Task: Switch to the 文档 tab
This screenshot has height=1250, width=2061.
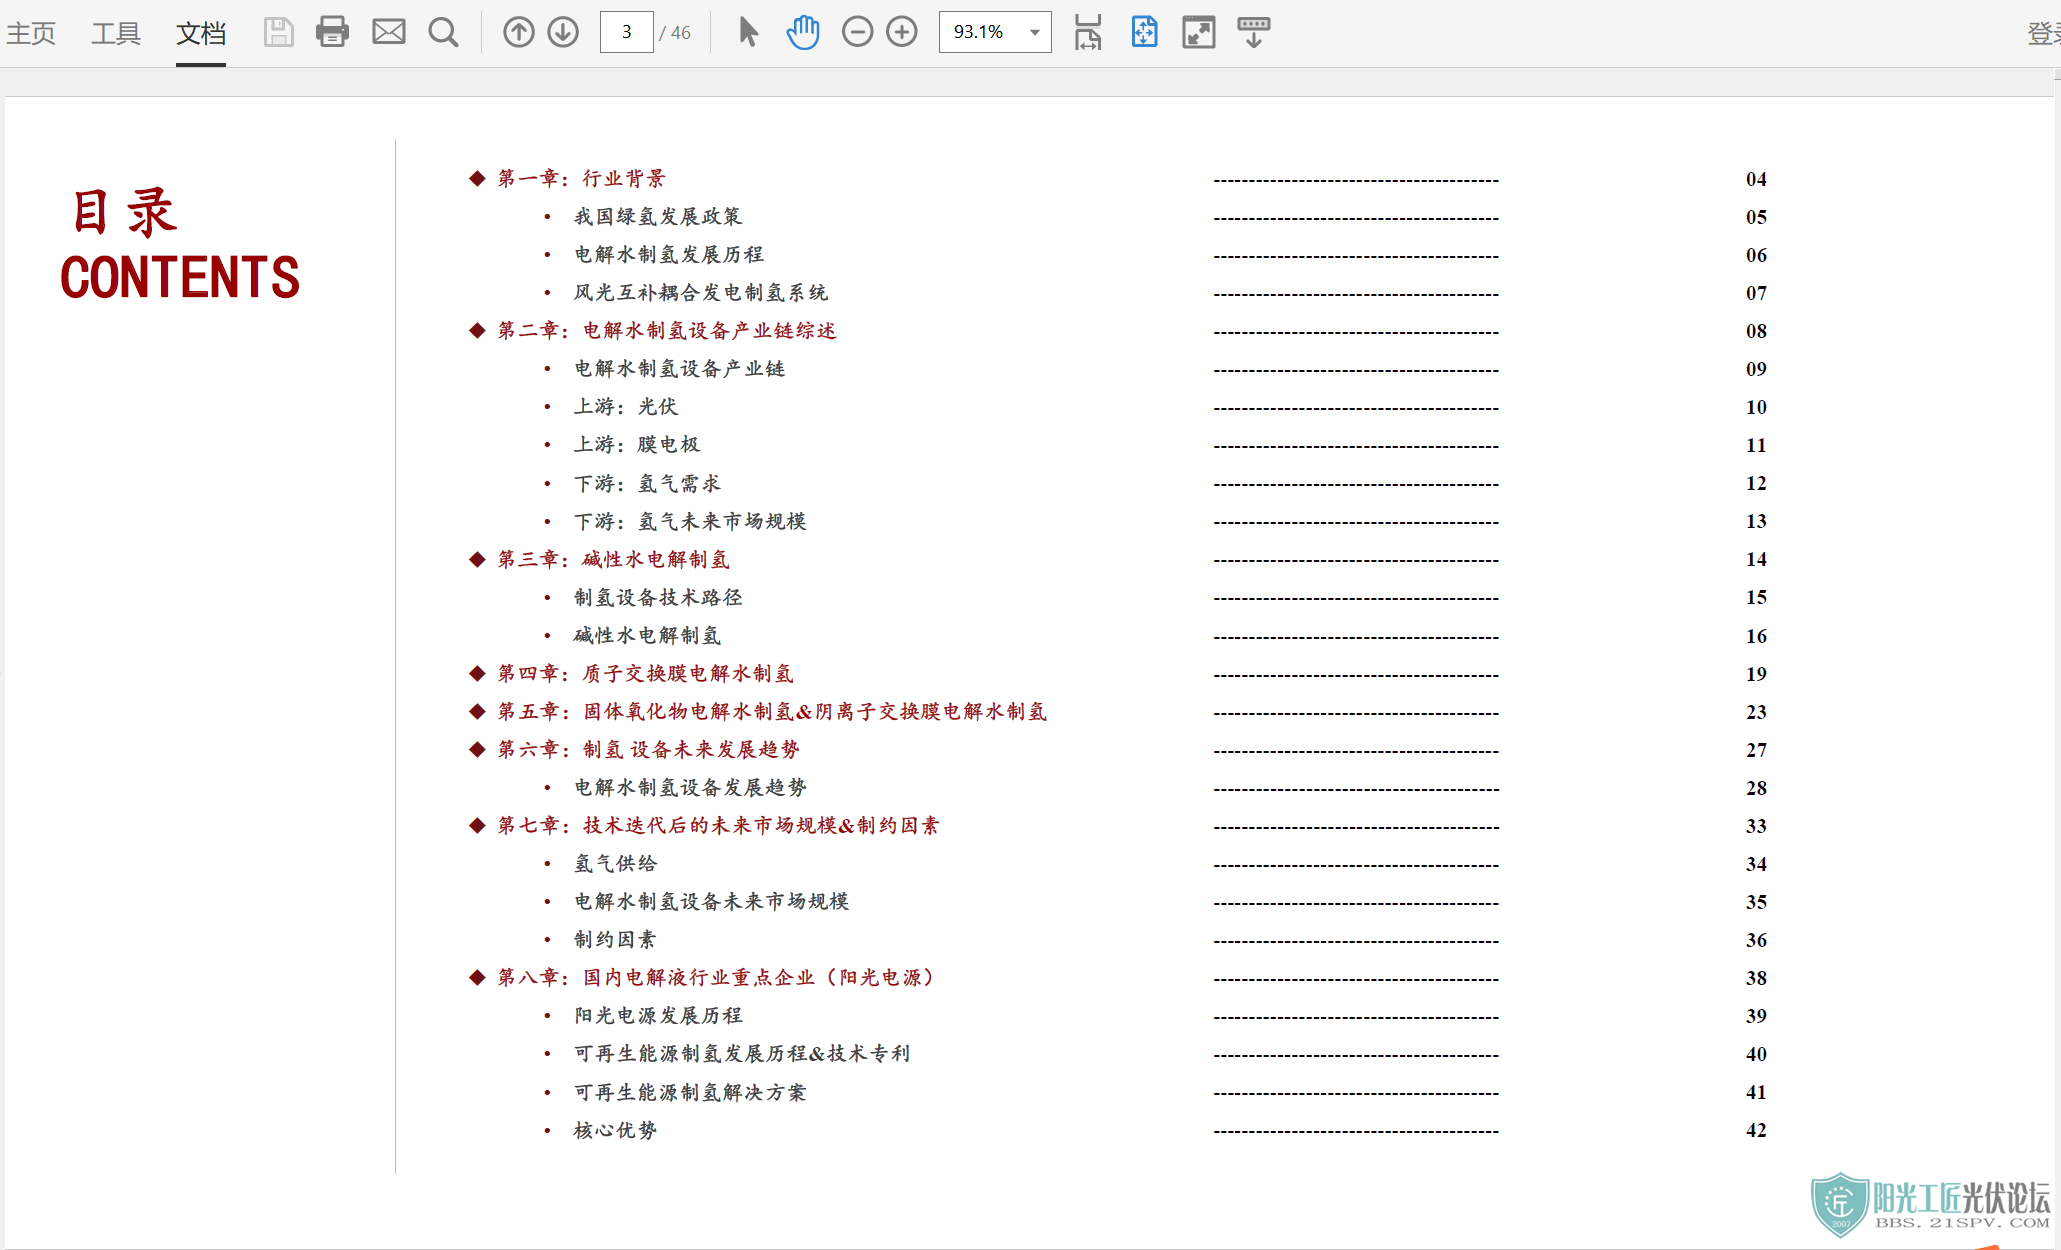Action: [201, 34]
